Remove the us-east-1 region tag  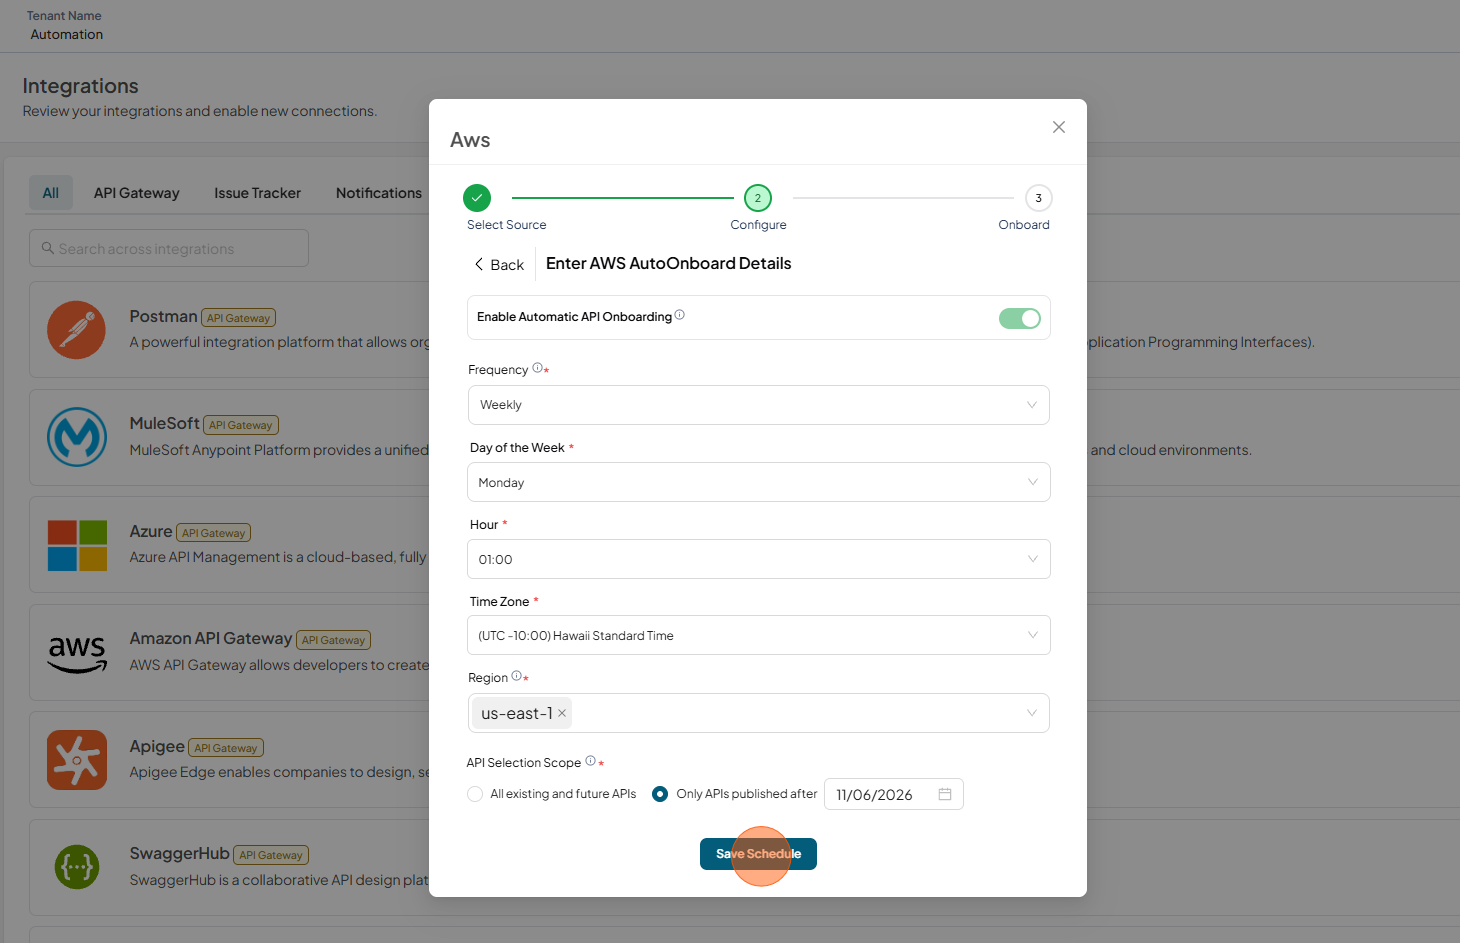[x=562, y=713]
